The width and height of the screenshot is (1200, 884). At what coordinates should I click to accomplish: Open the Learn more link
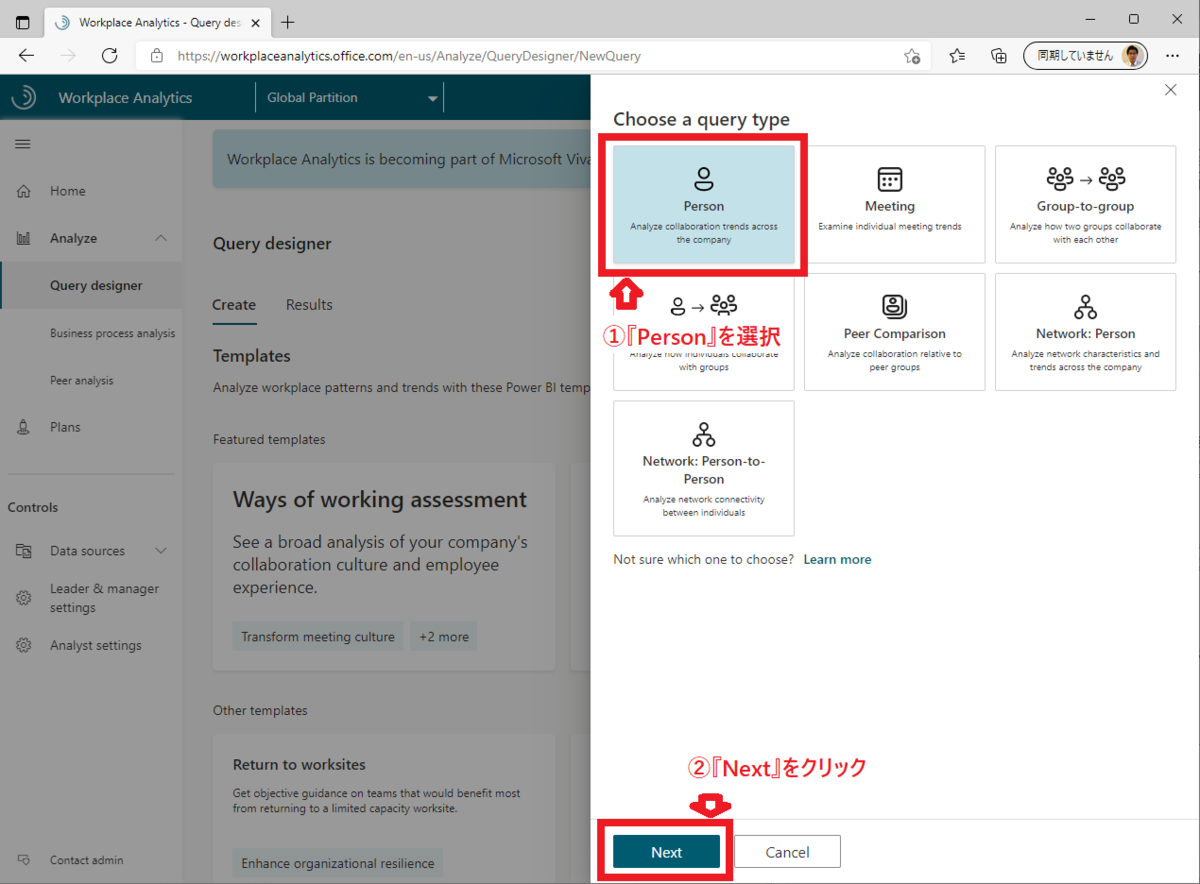(837, 559)
